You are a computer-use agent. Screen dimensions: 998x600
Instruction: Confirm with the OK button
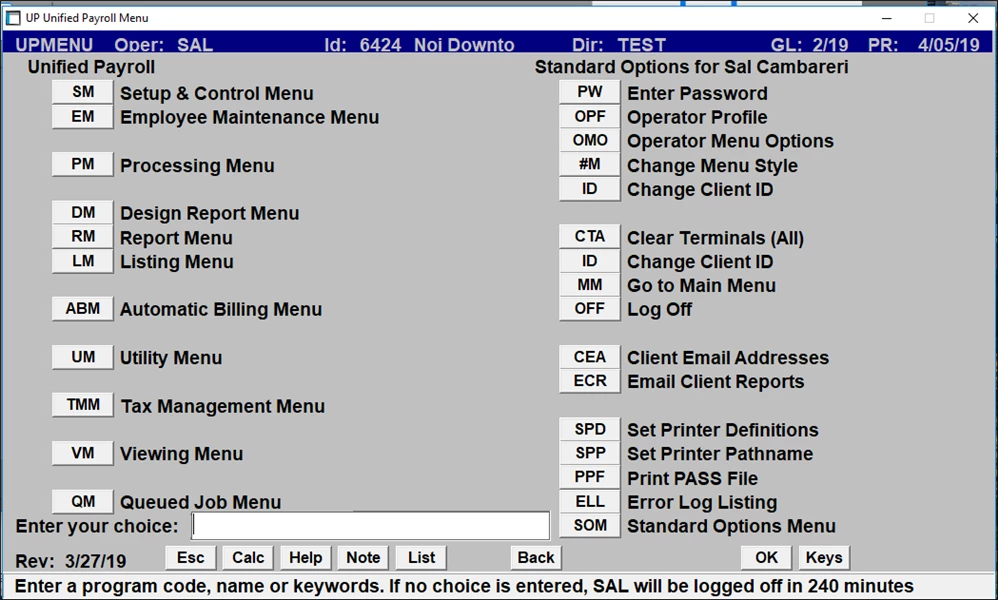(x=766, y=558)
